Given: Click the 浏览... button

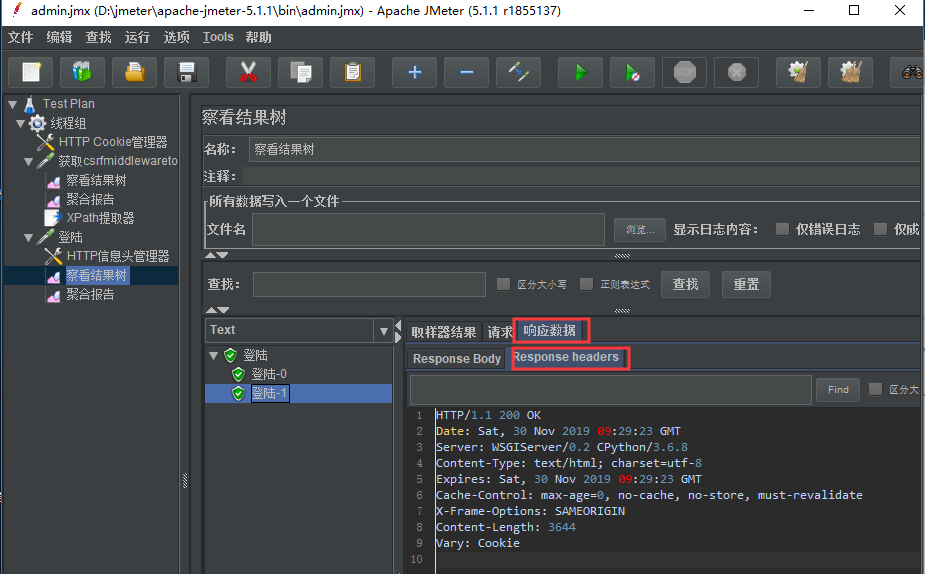Looking at the screenshot, I should 640,229.
